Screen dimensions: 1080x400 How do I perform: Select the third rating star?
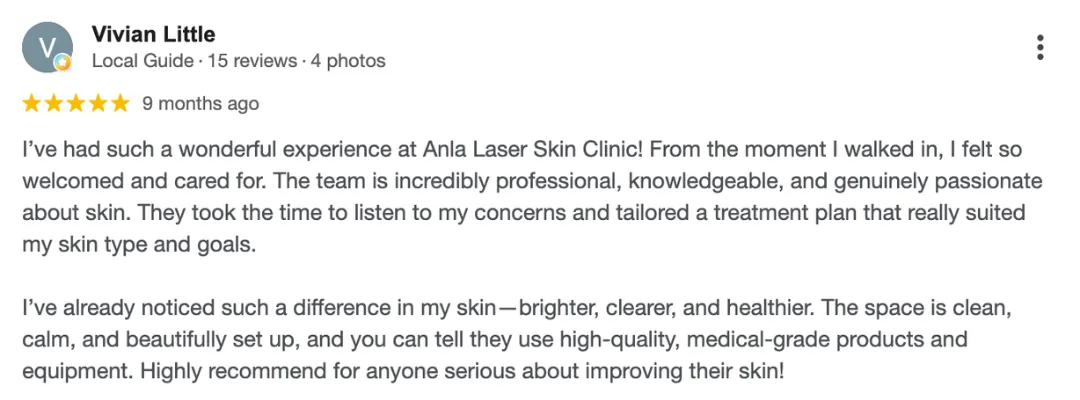pos(76,103)
